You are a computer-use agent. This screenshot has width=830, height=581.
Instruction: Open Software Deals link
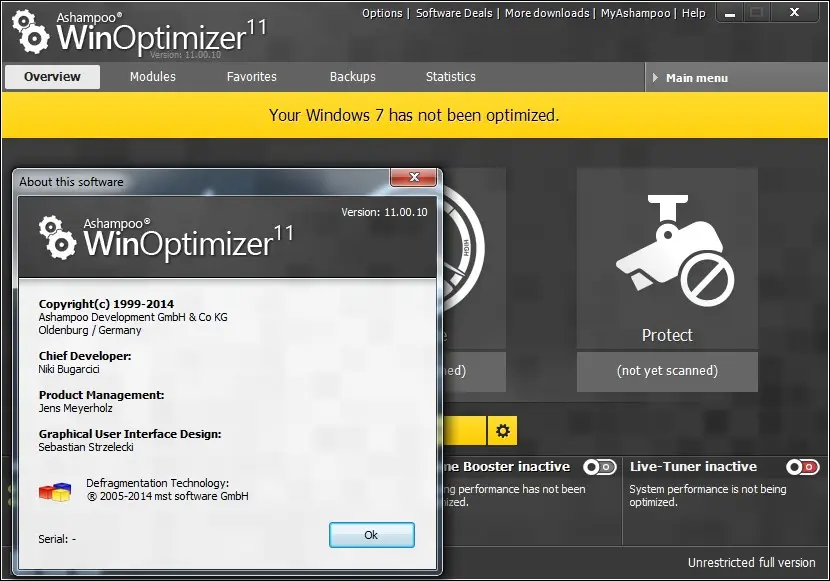[x=454, y=13]
